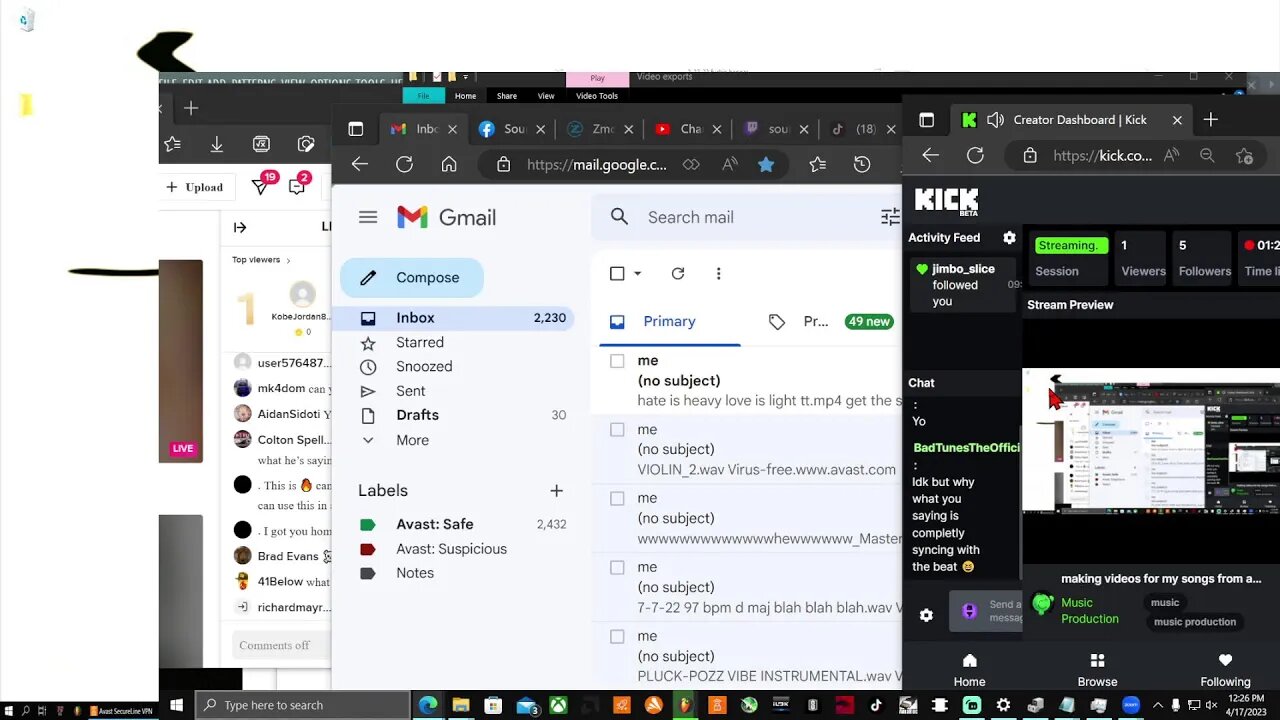Select the 'music production' tag on Kick
Image resolution: width=1280 pixels, height=720 pixels.
click(1195, 622)
